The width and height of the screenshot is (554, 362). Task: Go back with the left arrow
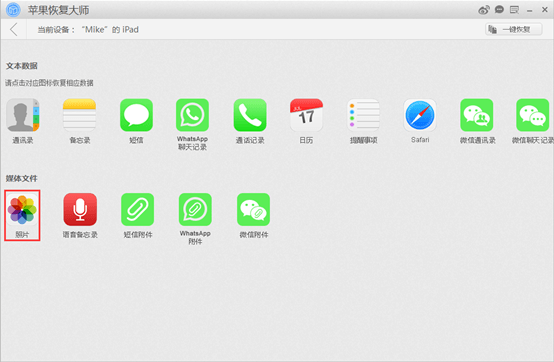click(14, 30)
